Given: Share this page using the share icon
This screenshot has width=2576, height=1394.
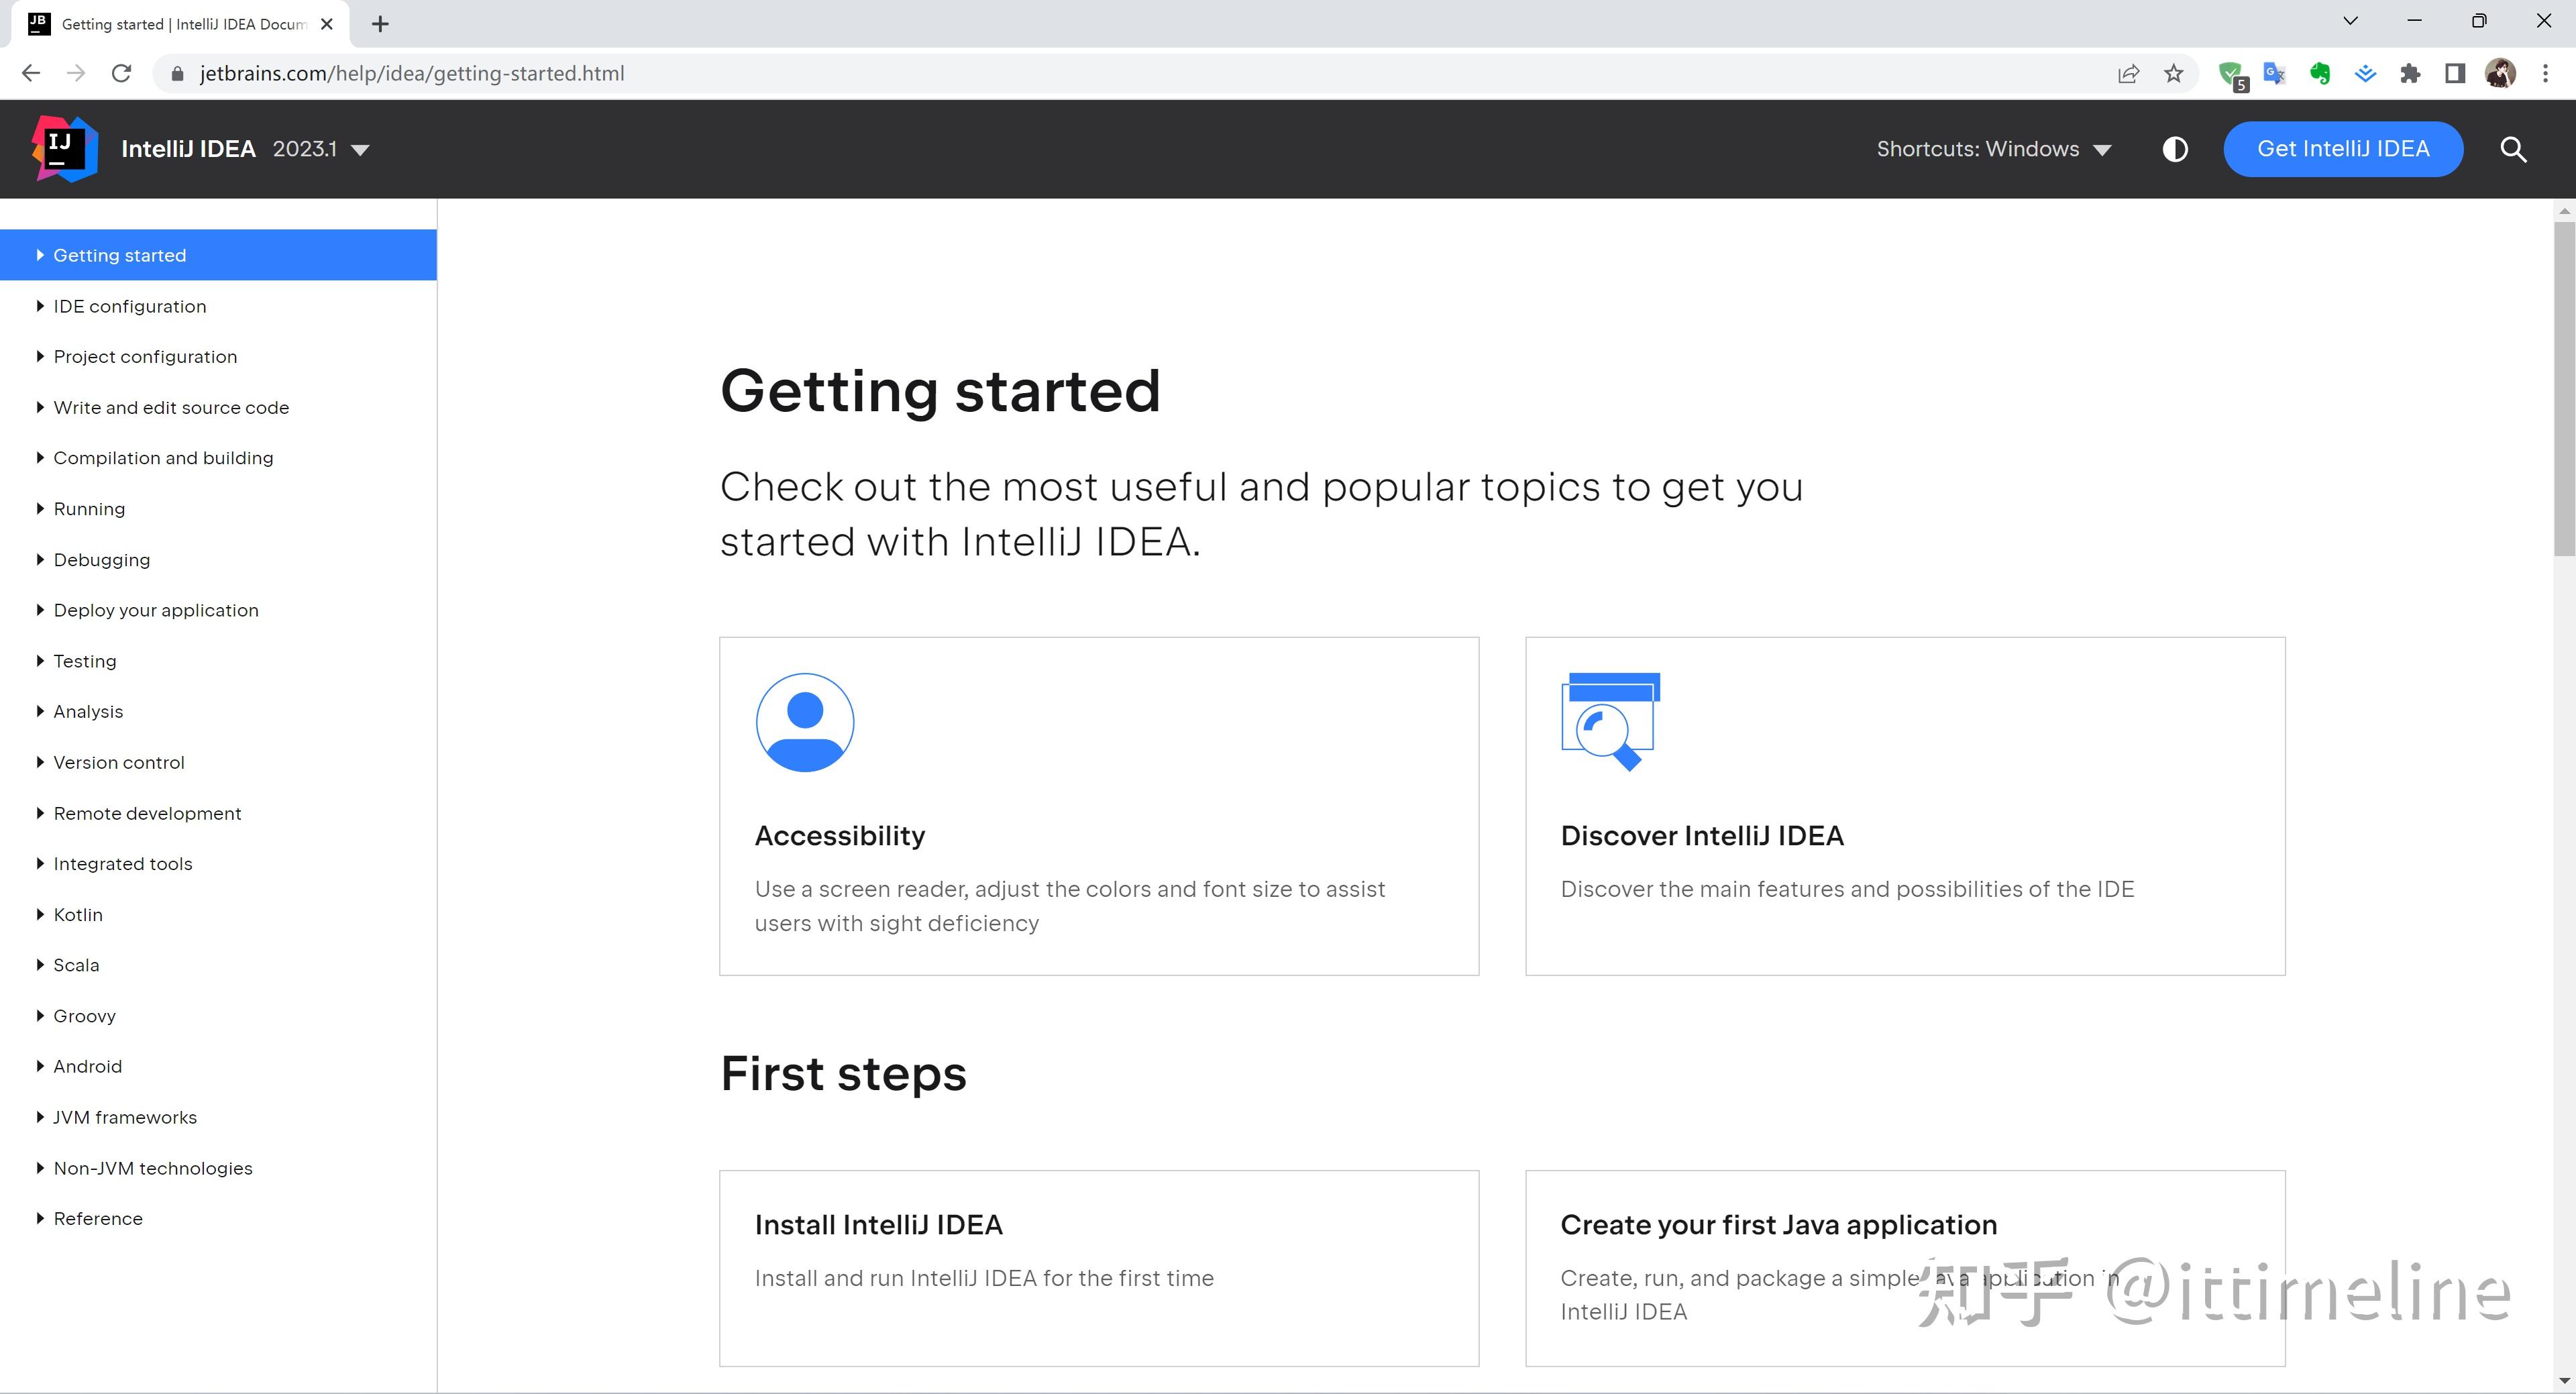Looking at the screenshot, I should 2128,73.
